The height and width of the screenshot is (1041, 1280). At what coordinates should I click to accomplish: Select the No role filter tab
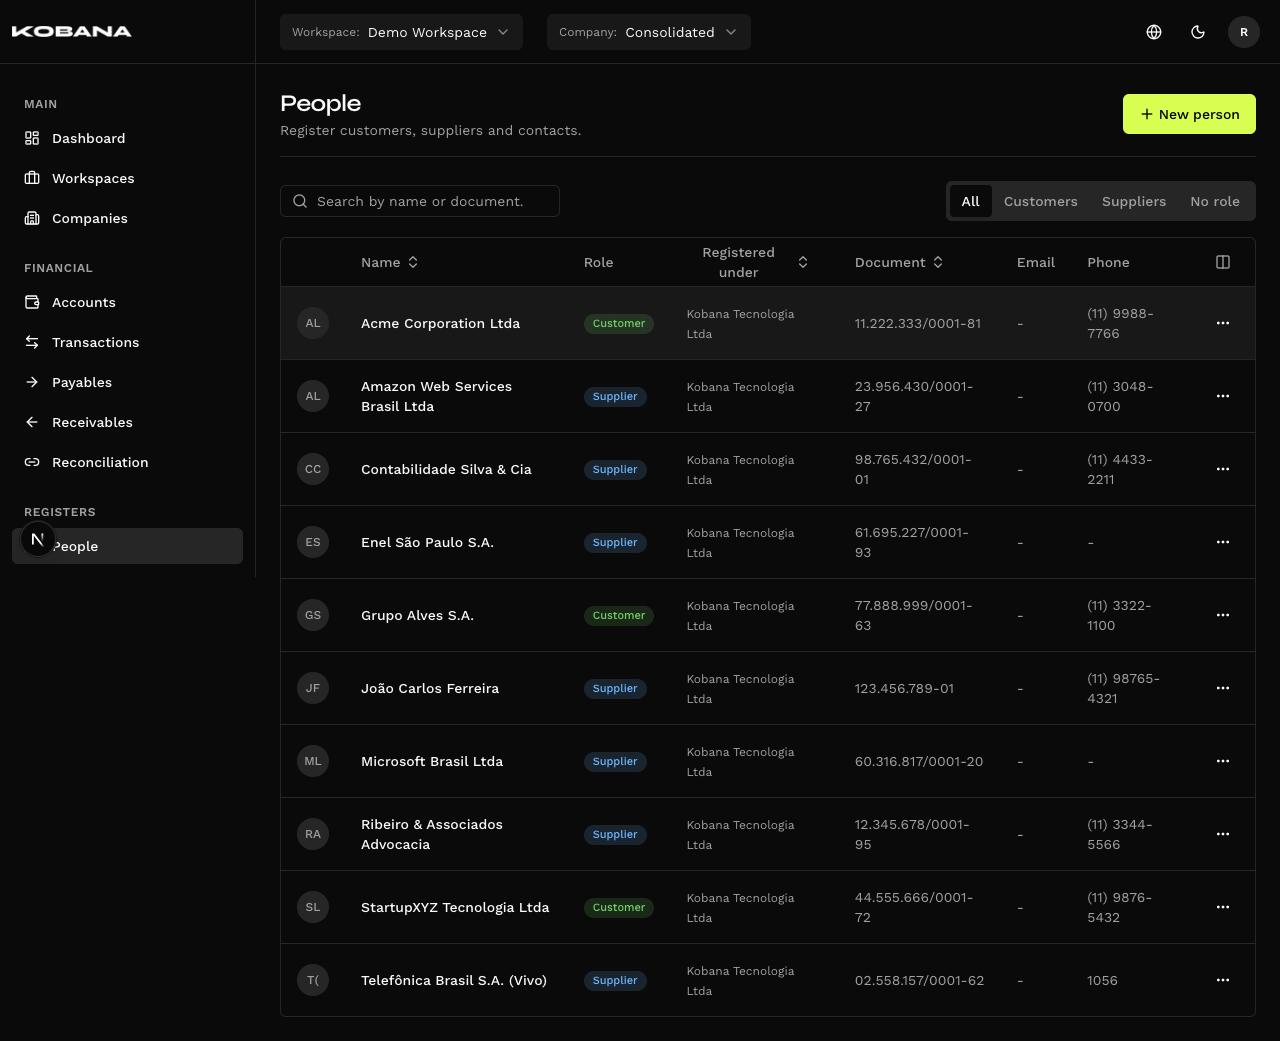[x=1215, y=201]
